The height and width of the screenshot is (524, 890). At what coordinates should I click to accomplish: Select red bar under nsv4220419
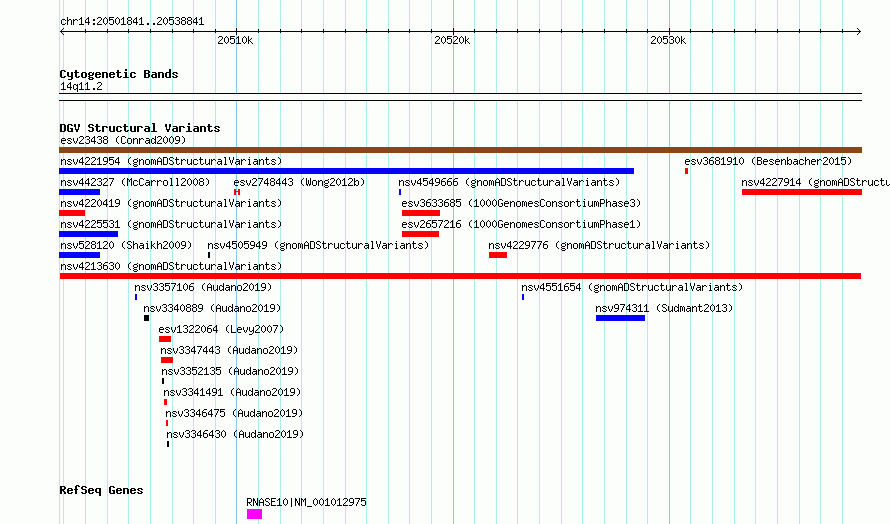click(x=72, y=213)
